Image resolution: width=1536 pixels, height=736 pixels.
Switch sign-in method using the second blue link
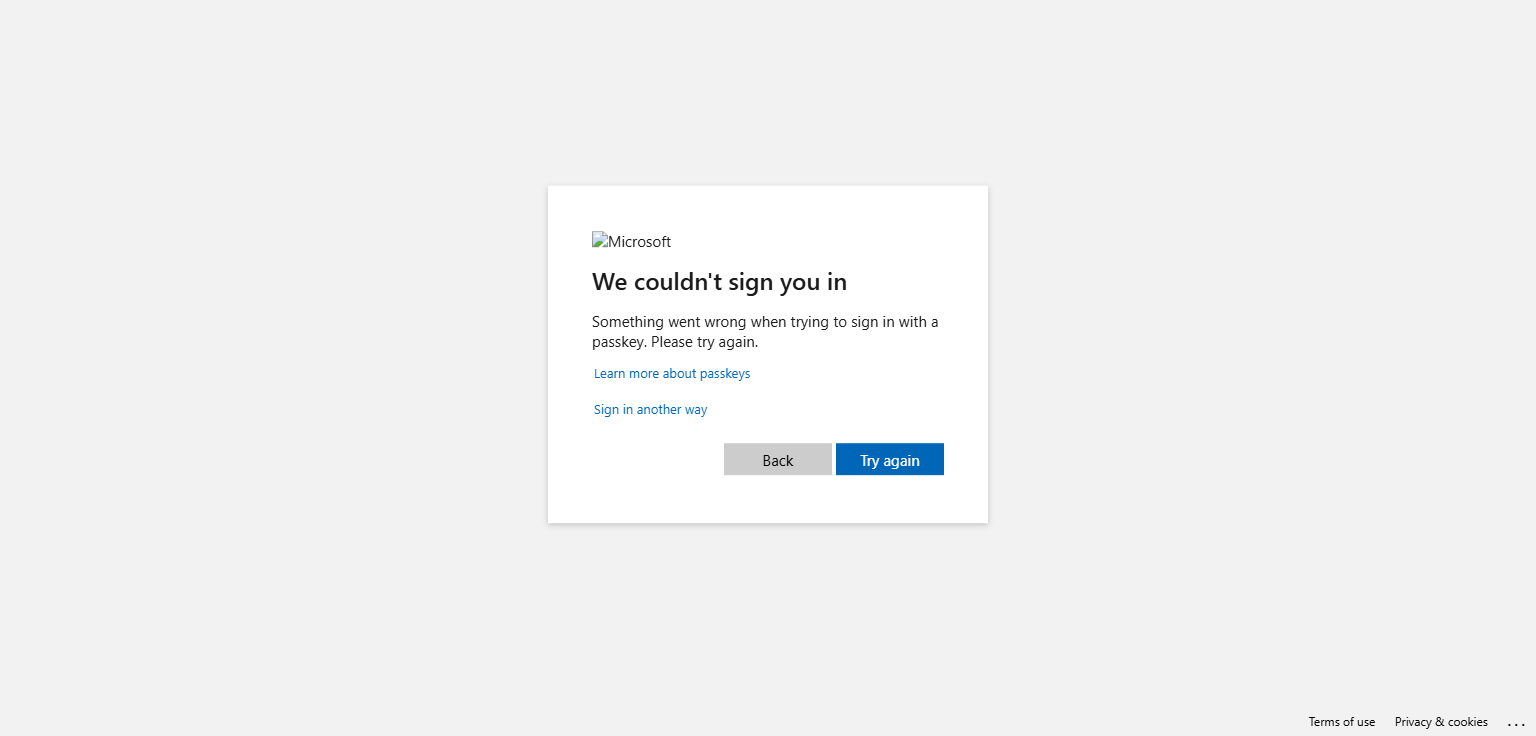click(x=651, y=409)
